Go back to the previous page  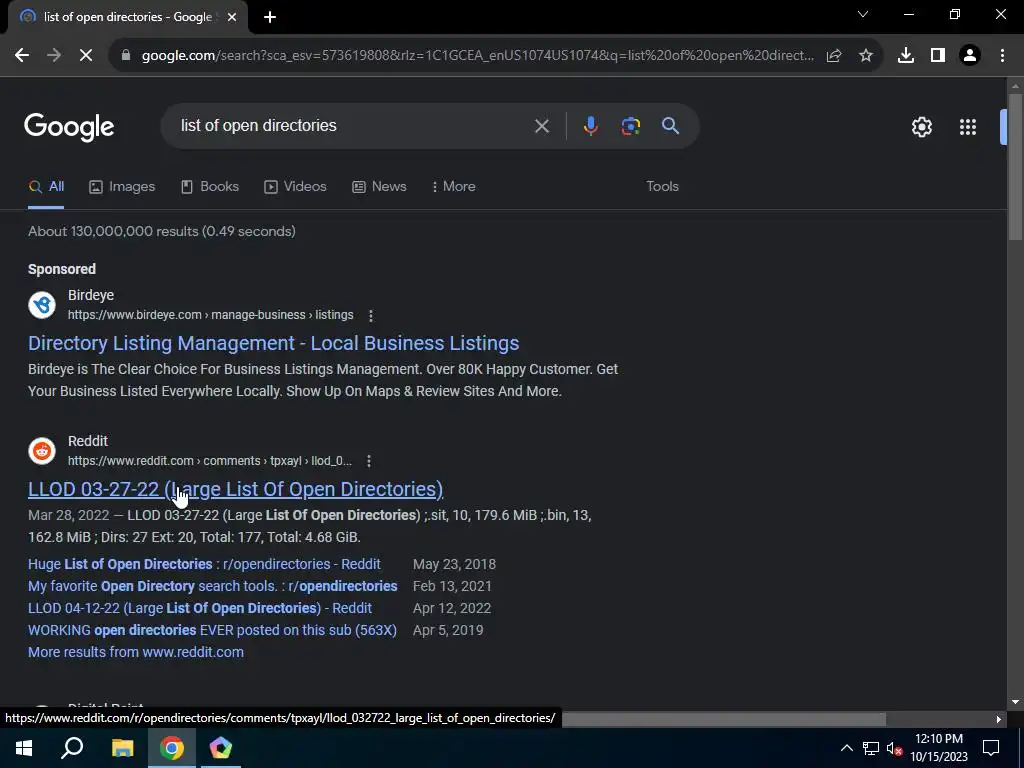22,56
